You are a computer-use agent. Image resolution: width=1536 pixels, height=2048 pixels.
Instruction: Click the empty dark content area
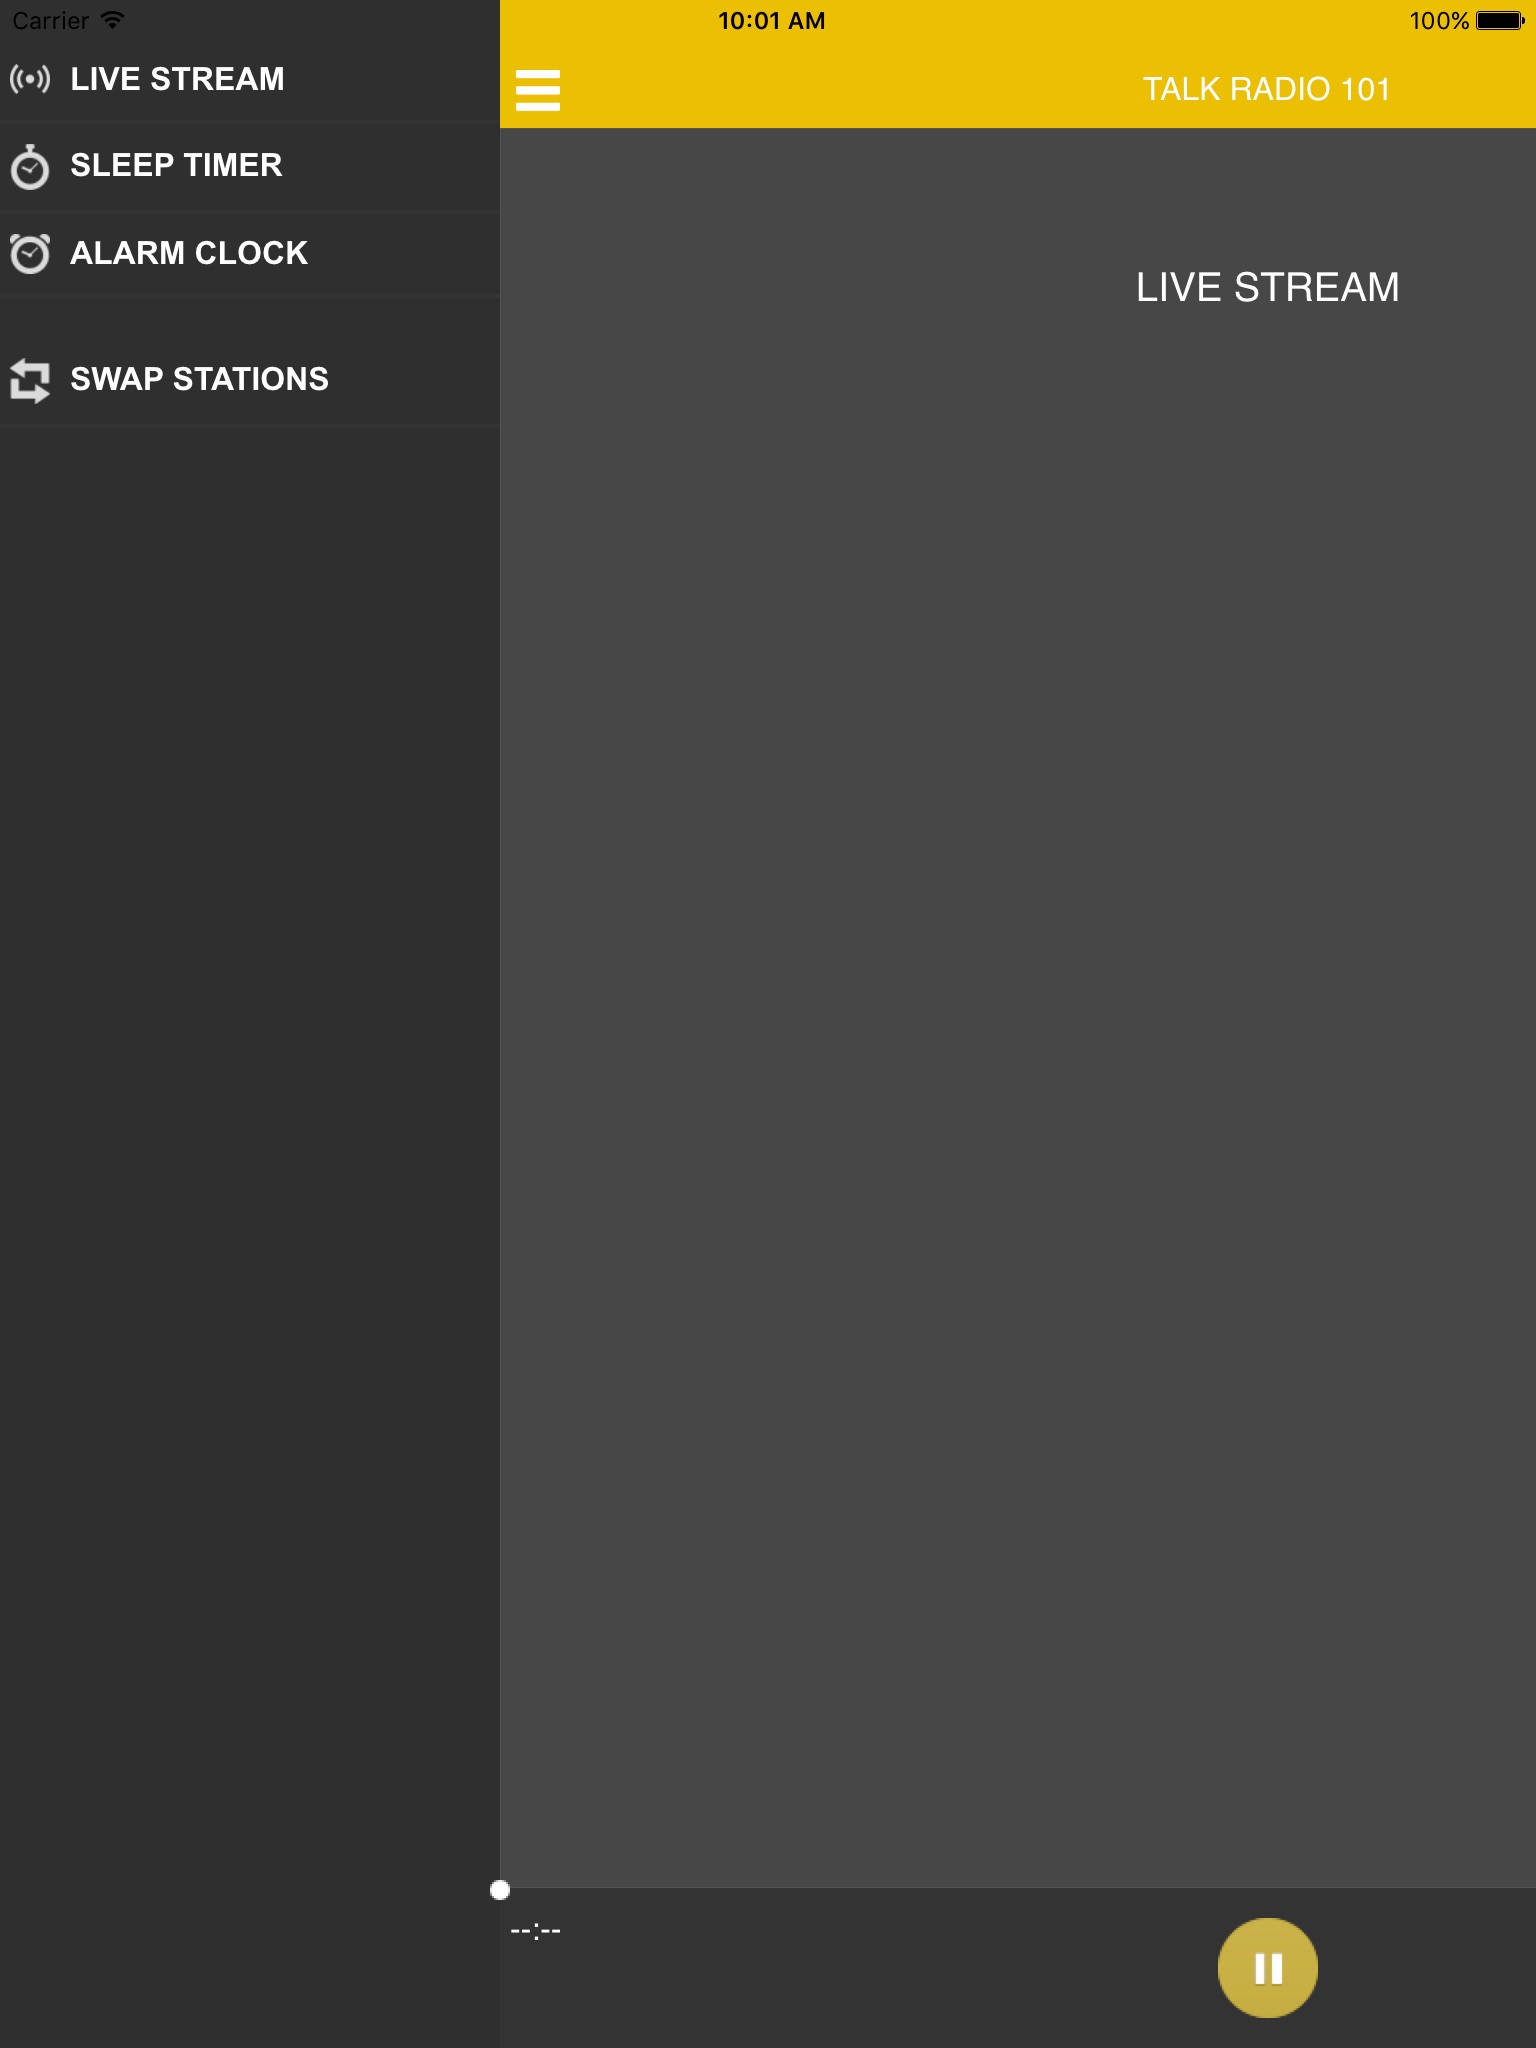[1018, 1100]
